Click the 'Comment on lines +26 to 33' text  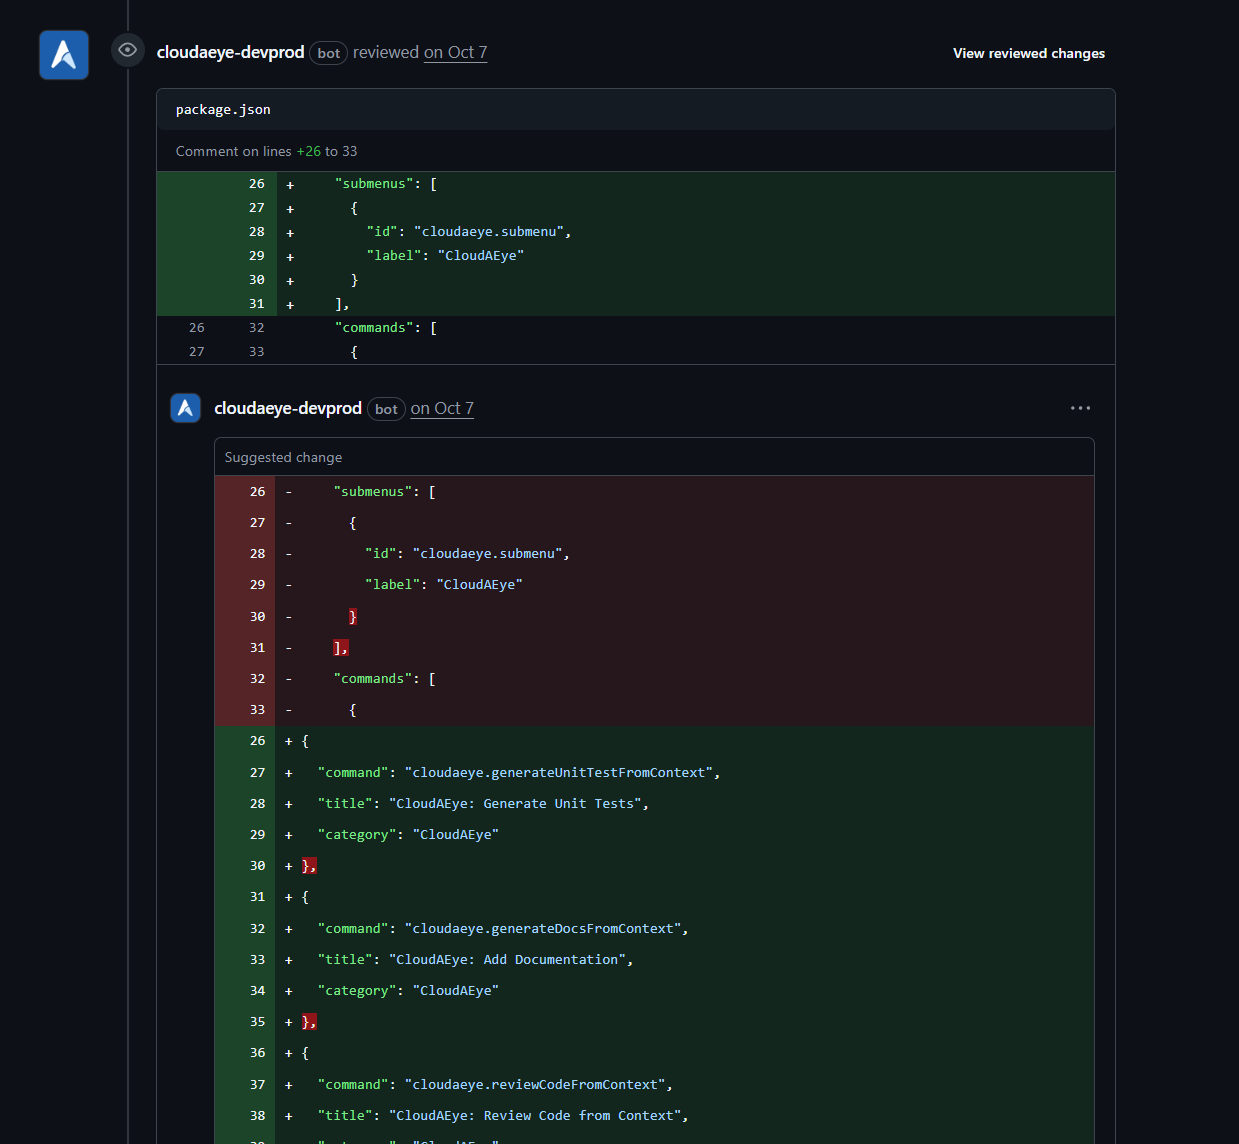266,151
